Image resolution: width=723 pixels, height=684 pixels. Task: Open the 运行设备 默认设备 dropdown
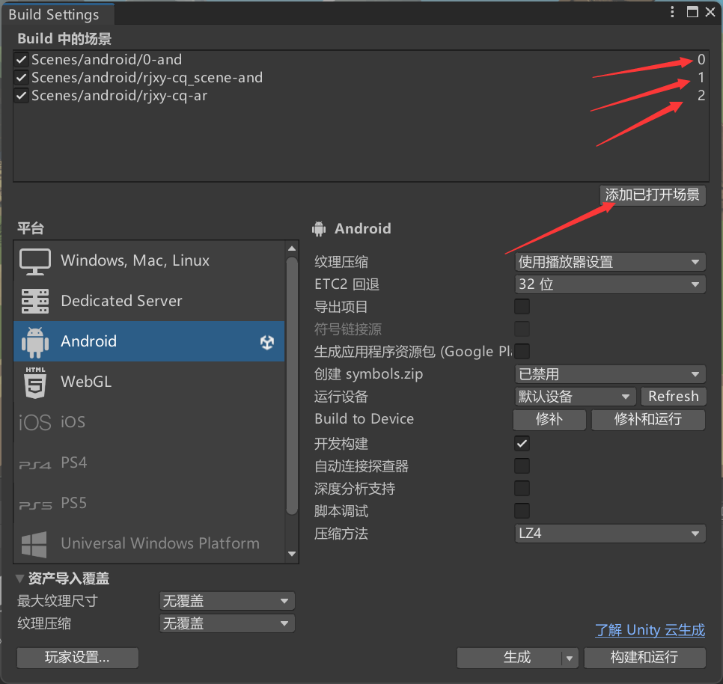pos(575,396)
